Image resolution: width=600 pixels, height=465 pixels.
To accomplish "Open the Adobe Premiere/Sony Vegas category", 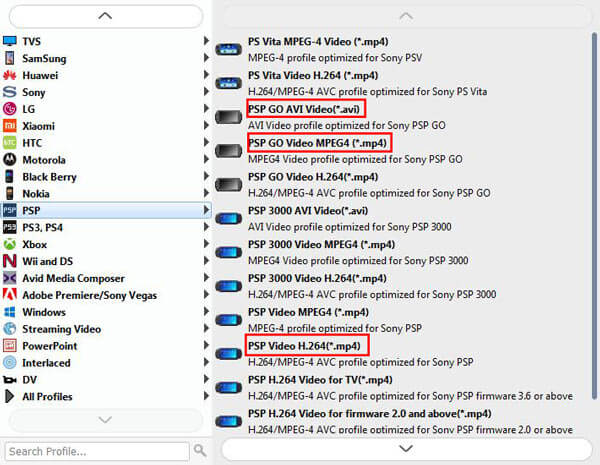I will pyautogui.click(x=106, y=295).
